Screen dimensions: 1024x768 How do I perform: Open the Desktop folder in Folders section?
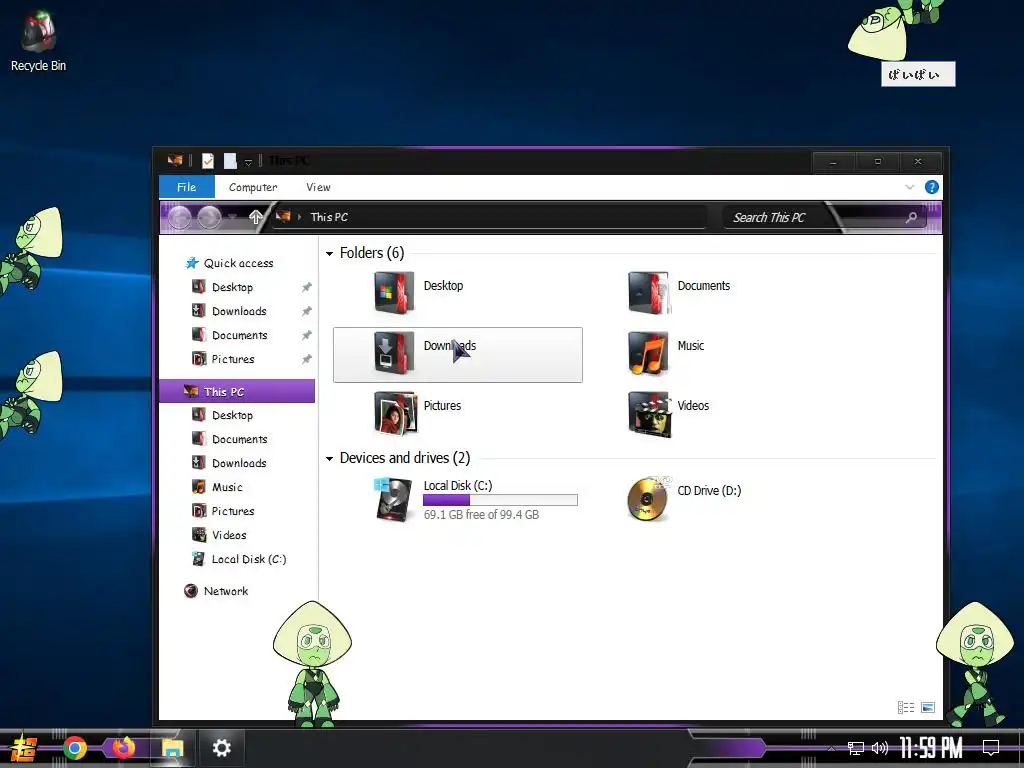point(419,292)
